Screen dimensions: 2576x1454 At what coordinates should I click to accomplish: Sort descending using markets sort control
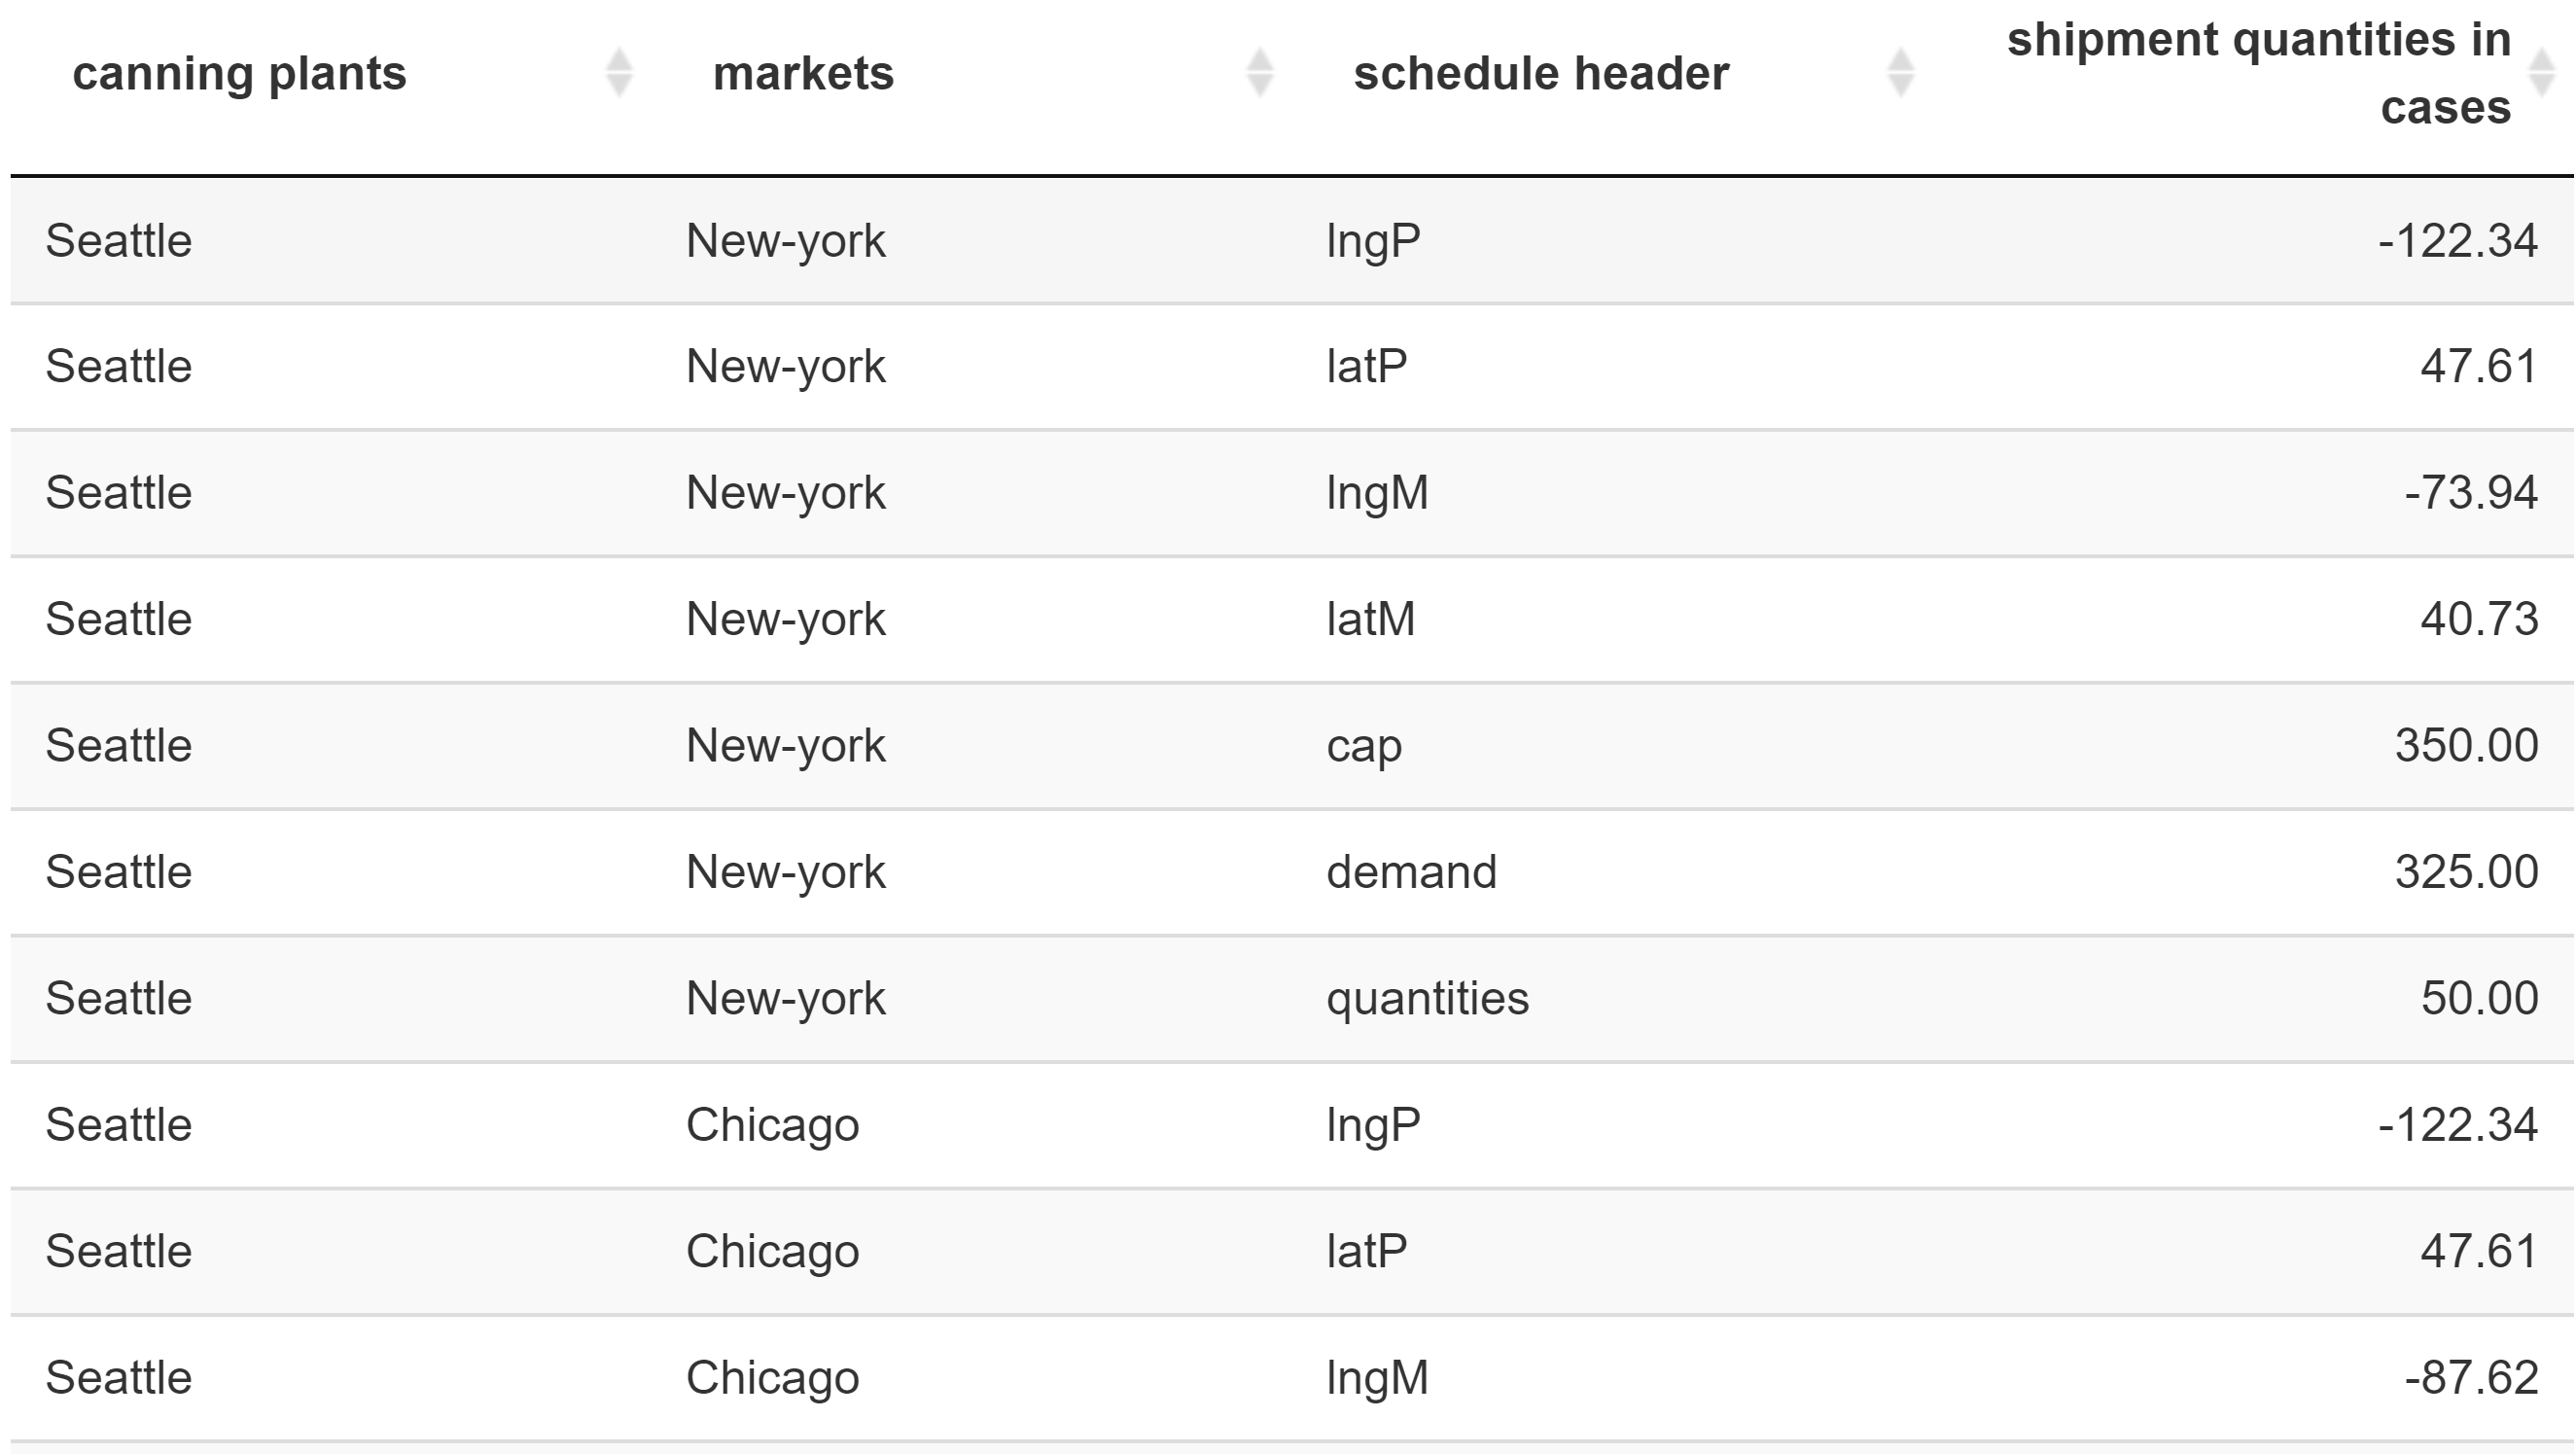point(1258,84)
